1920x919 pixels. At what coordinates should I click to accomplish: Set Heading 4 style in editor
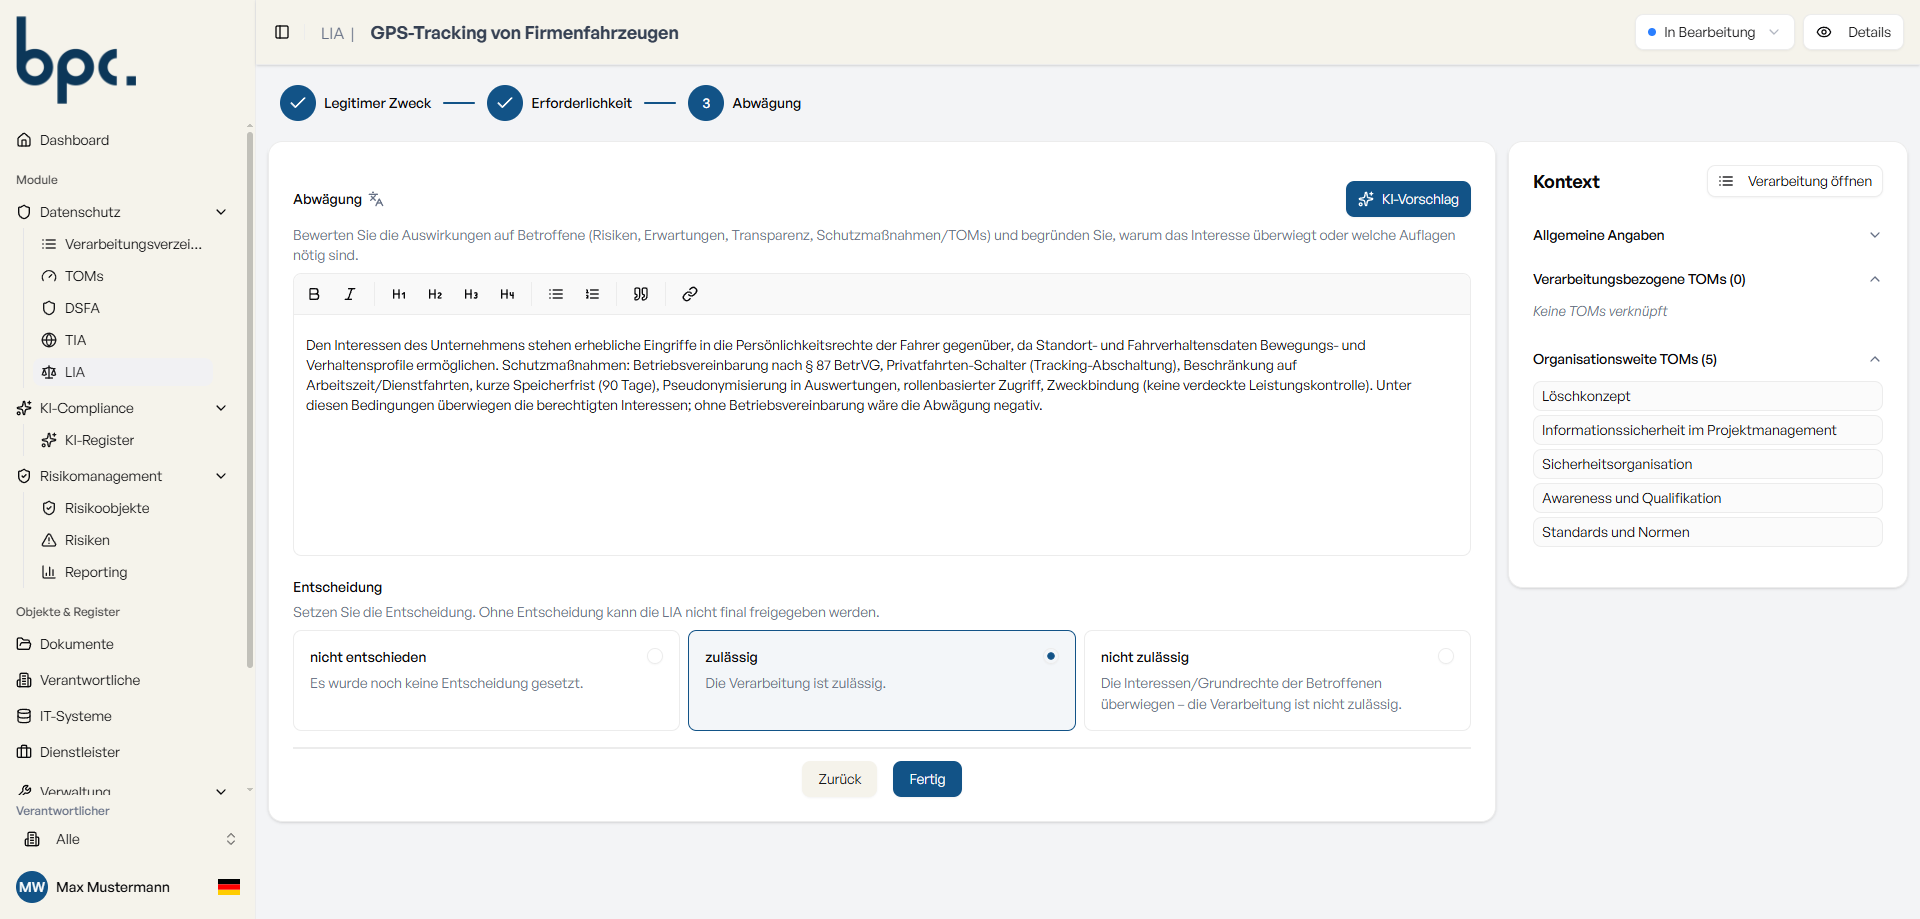[x=507, y=294]
